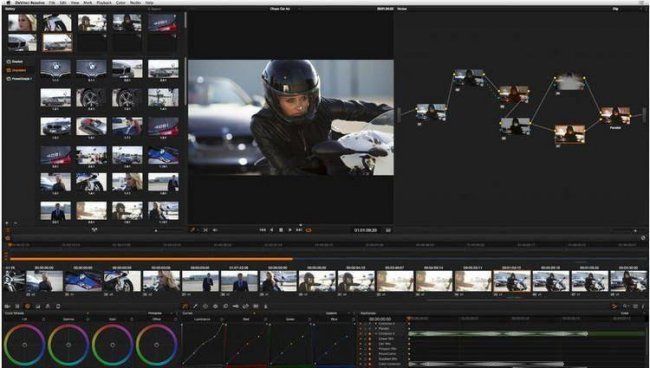Stop viewer playback
Screen dimensions: 650x368
tap(281, 230)
